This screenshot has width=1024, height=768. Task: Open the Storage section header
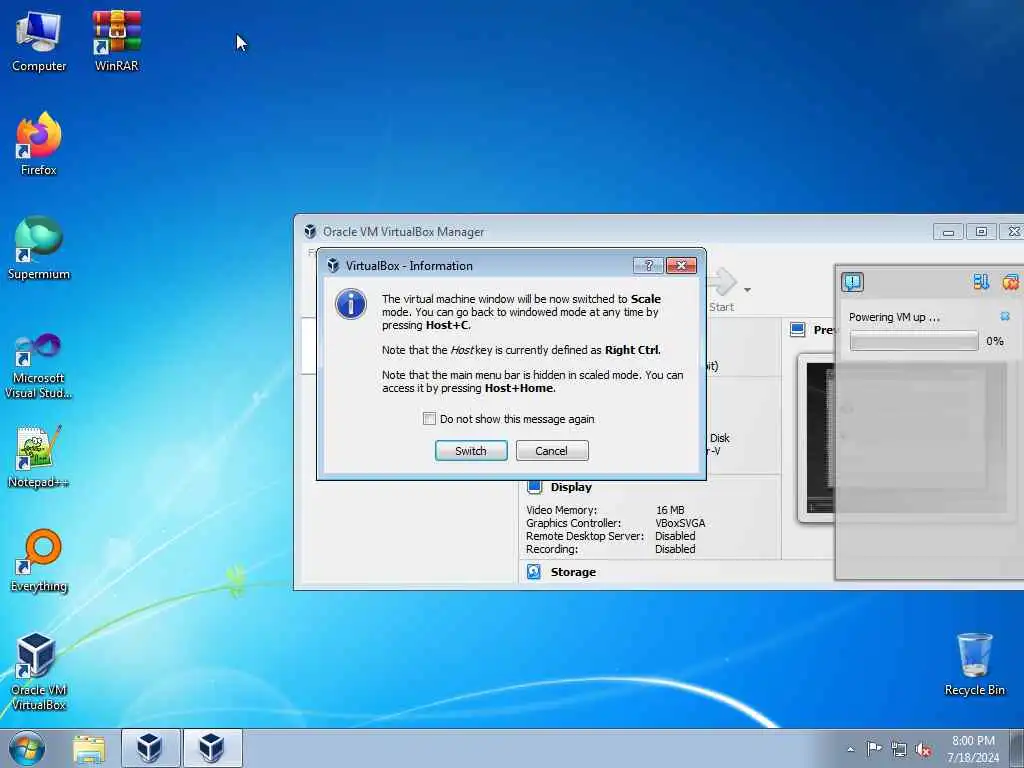[573, 572]
